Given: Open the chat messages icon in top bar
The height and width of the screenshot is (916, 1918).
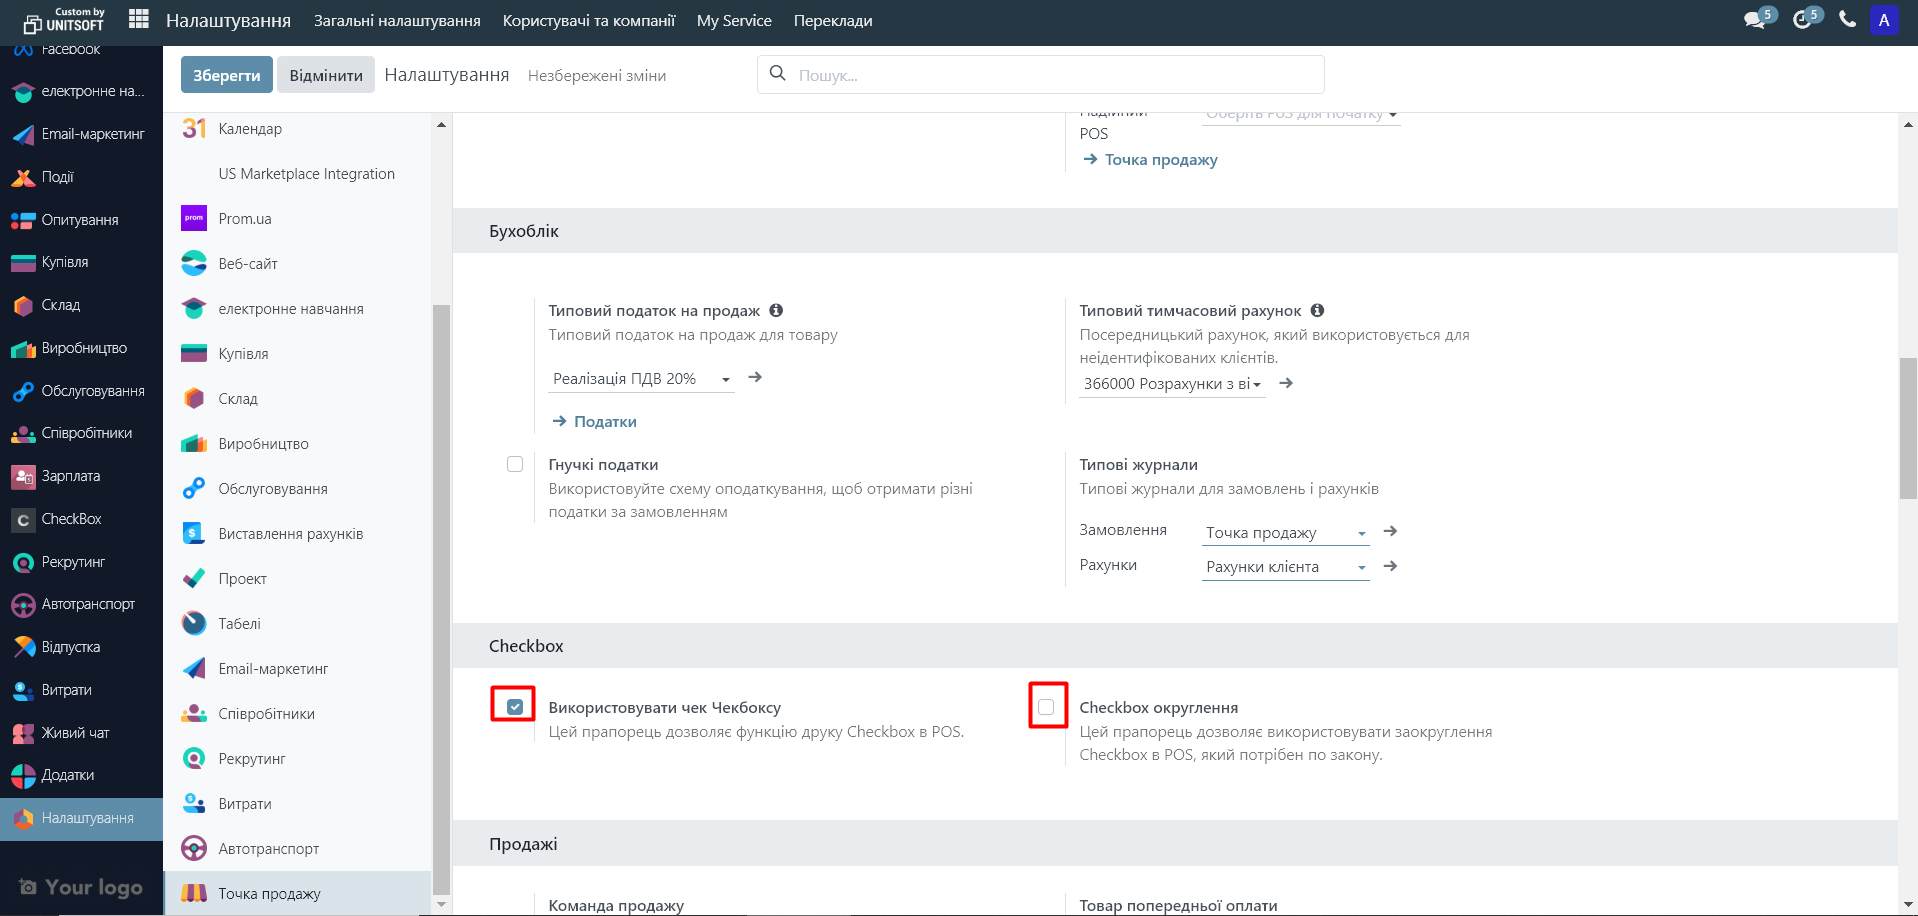Looking at the screenshot, I should point(1755,20).
